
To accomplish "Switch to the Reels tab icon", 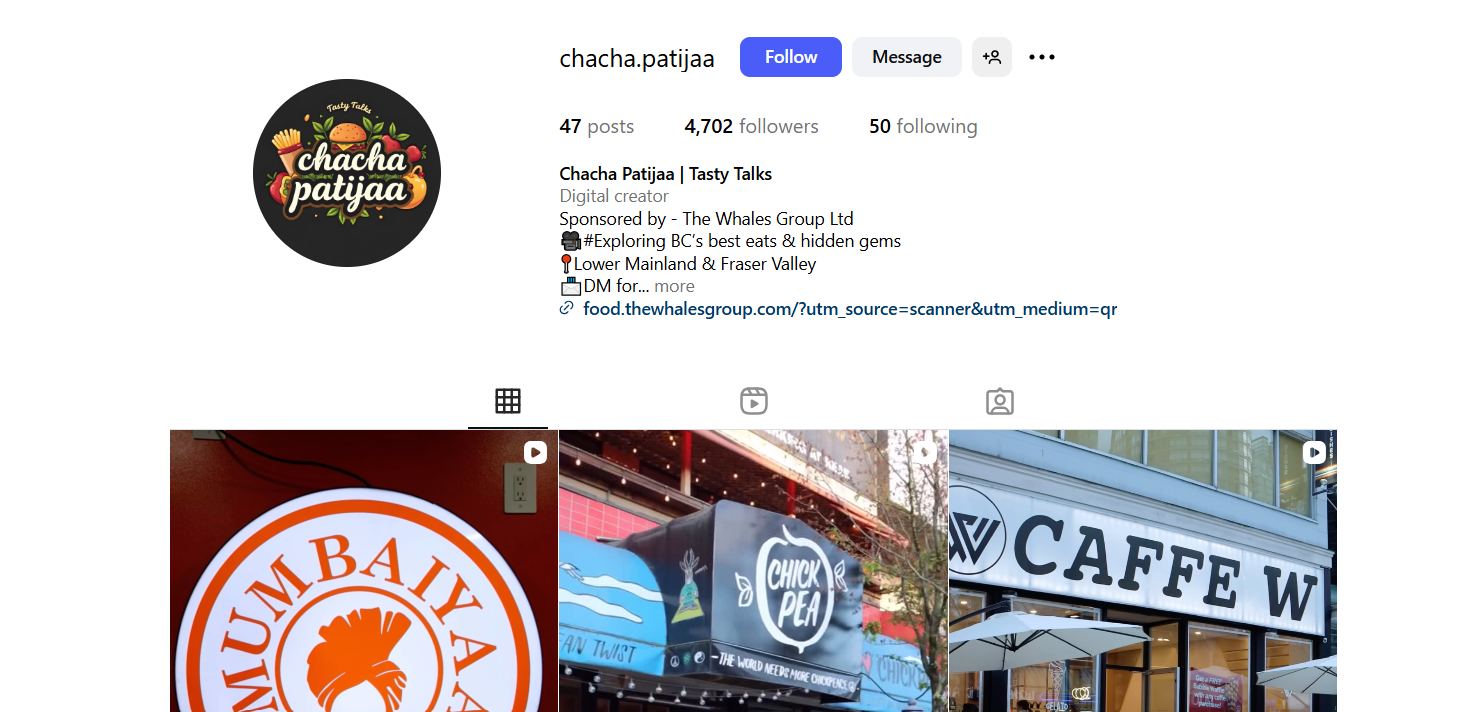I will (x=754, y=401).
